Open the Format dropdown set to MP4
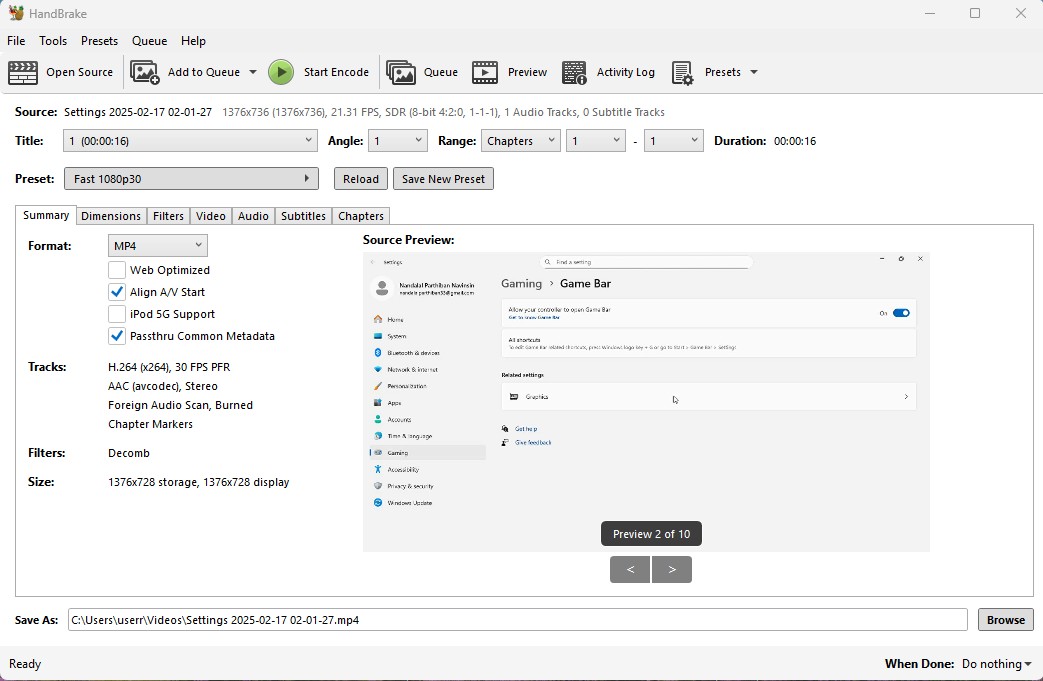1043x681 pixels. tap(158, 245)
